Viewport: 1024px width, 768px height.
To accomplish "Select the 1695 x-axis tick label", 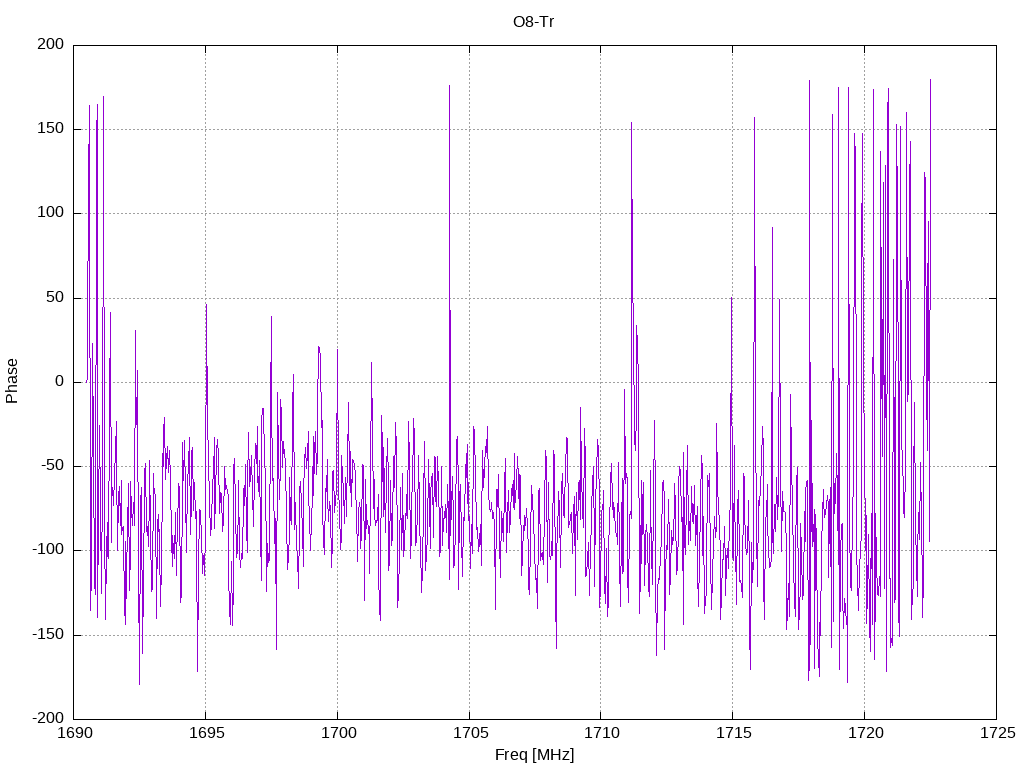I will point(207,733).
